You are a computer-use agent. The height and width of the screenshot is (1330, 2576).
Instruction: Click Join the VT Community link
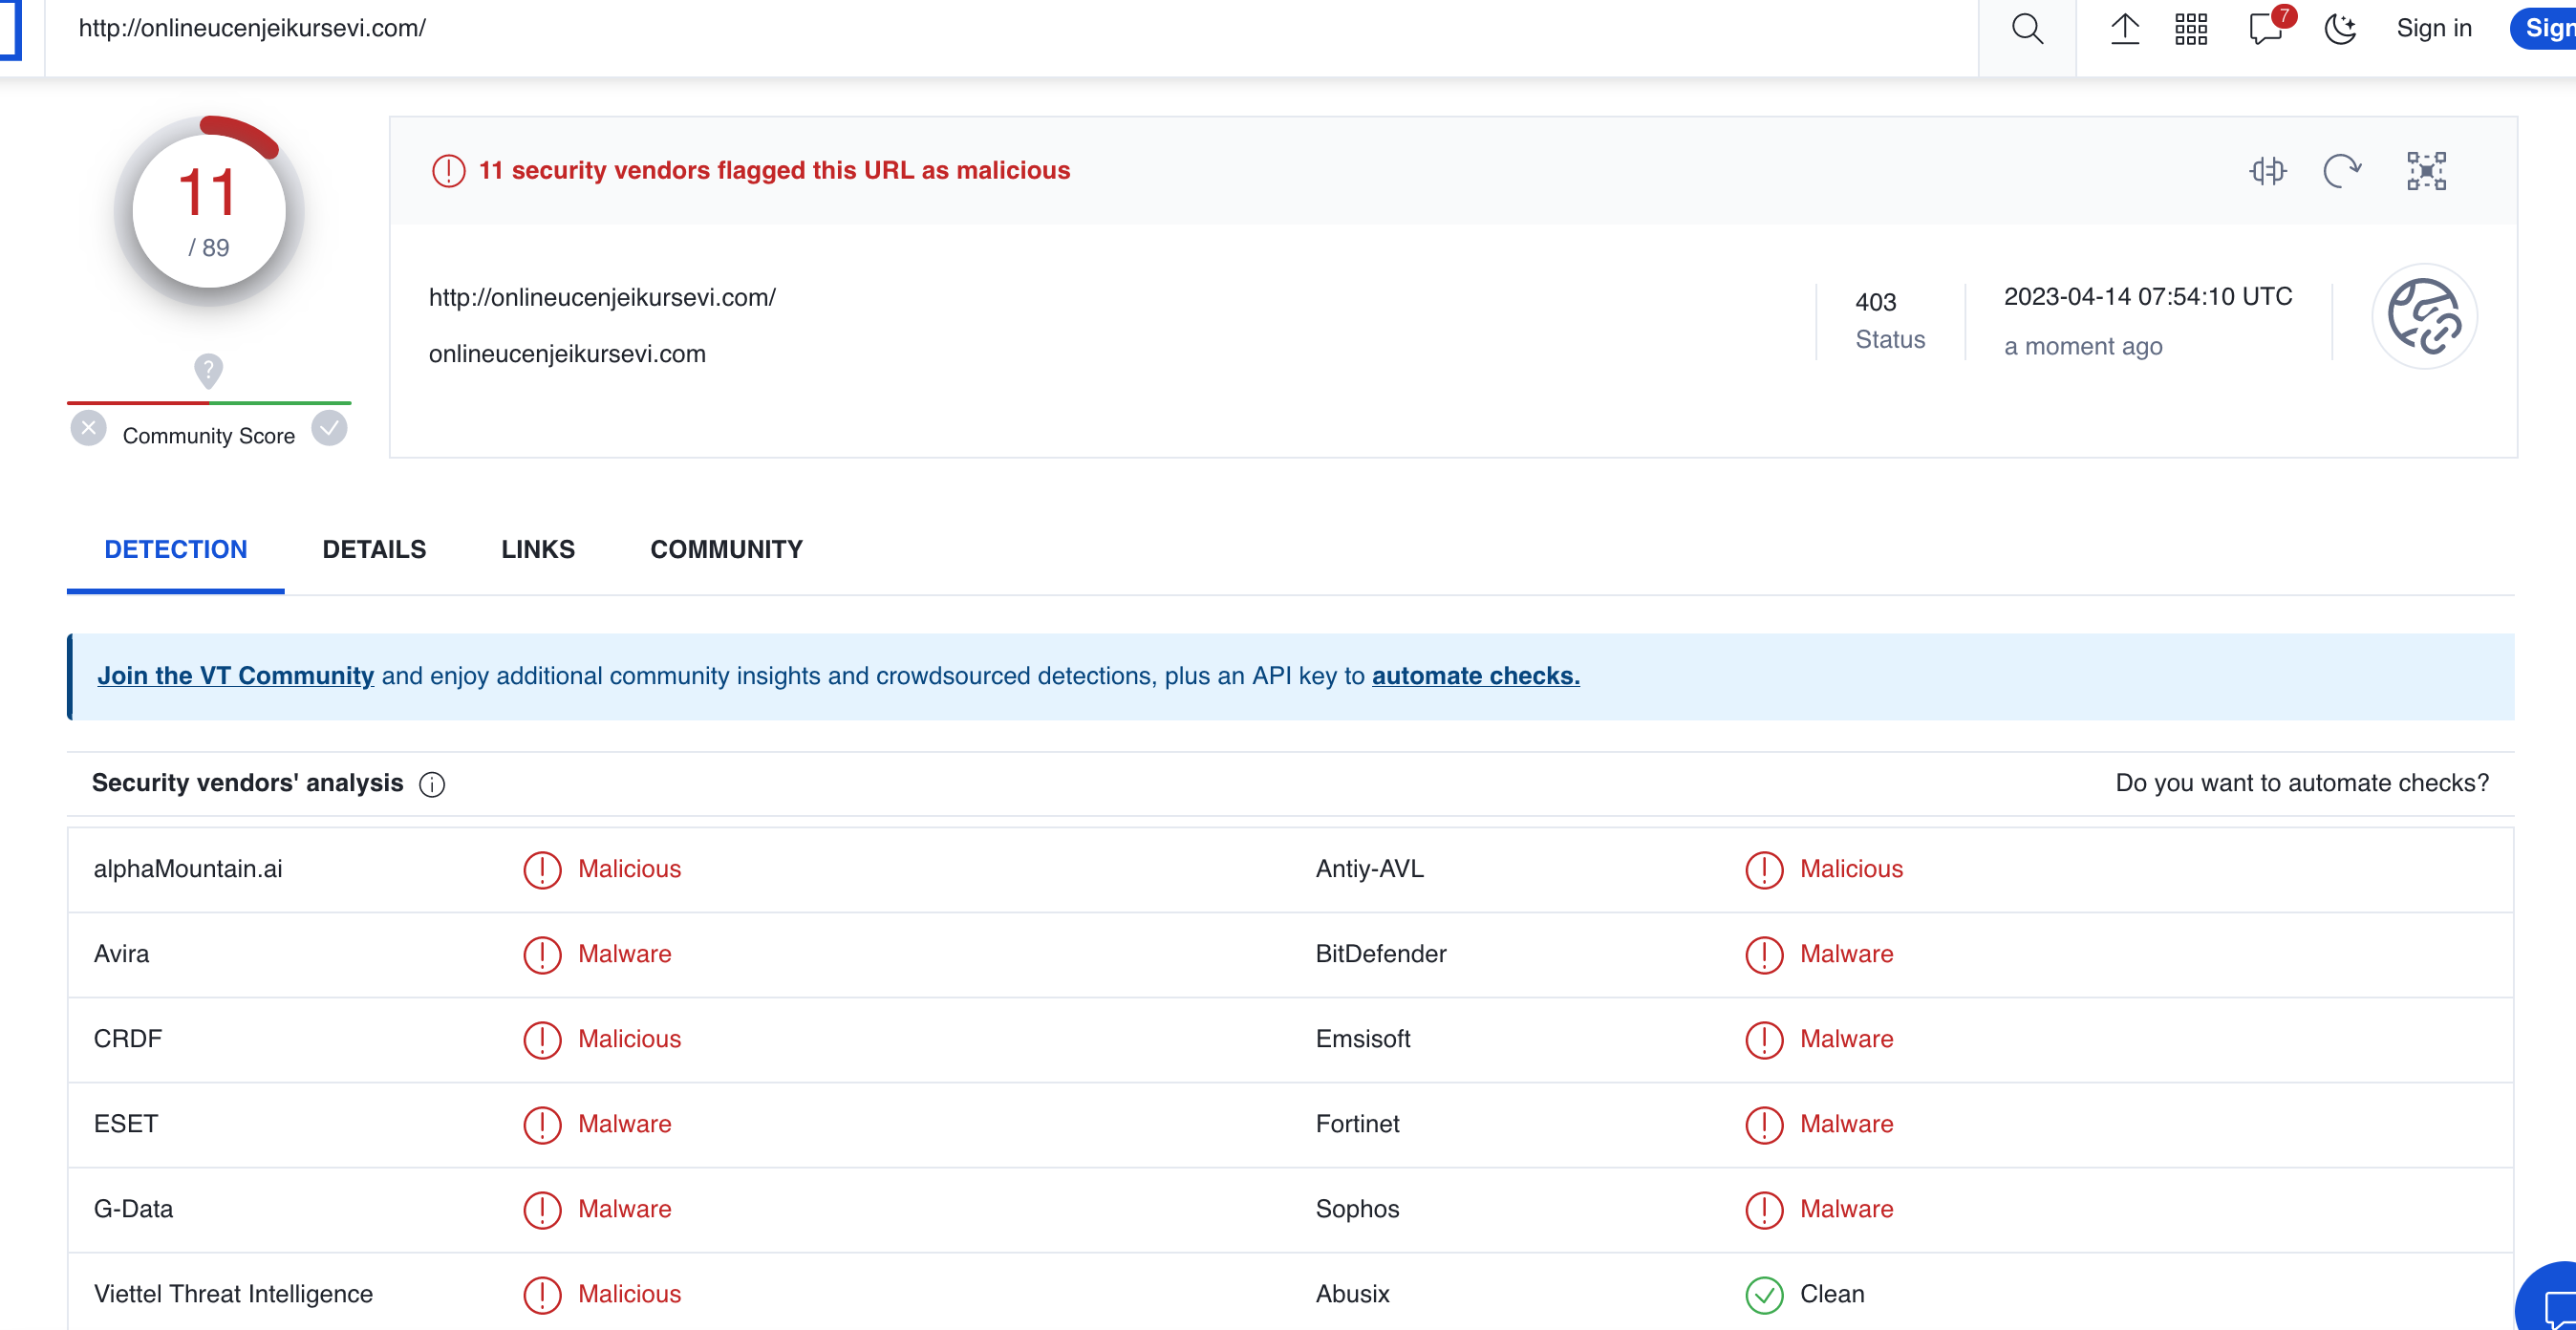tap(235, 676)
